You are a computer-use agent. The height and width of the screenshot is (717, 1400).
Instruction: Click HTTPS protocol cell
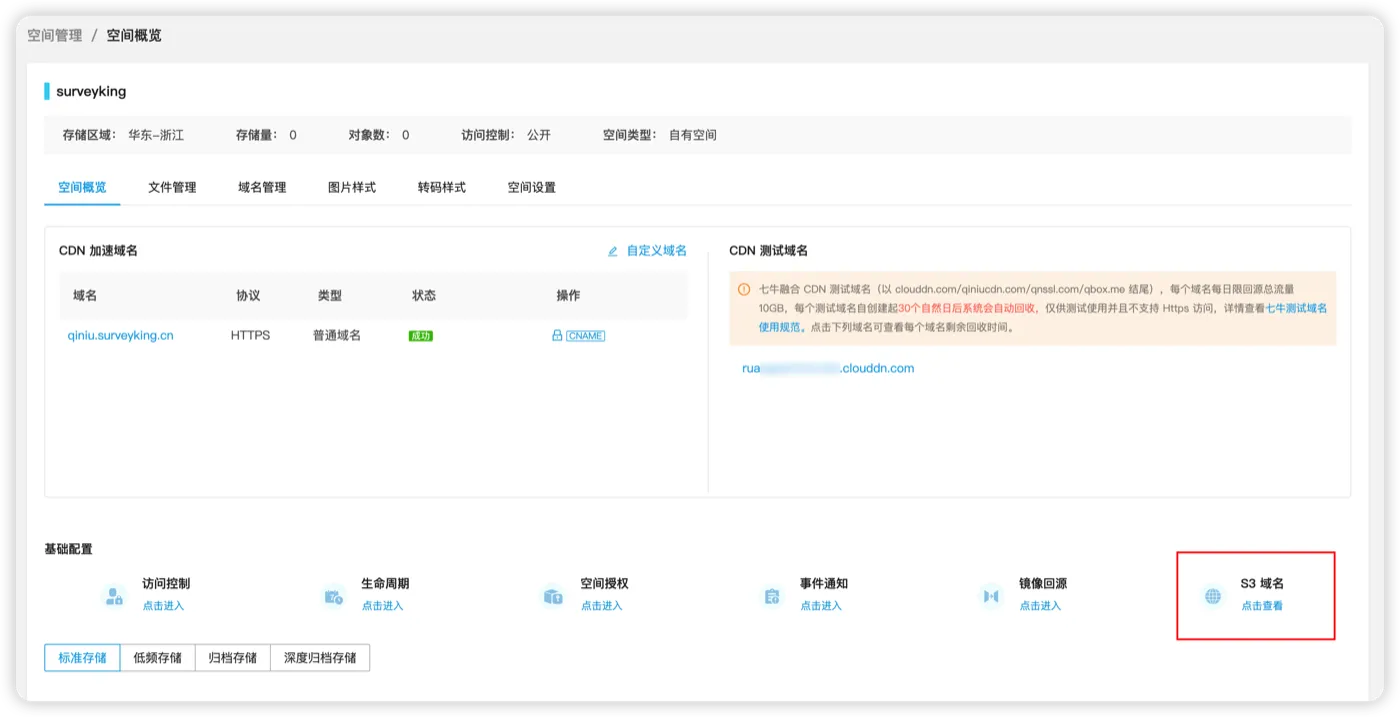point(251,335)
